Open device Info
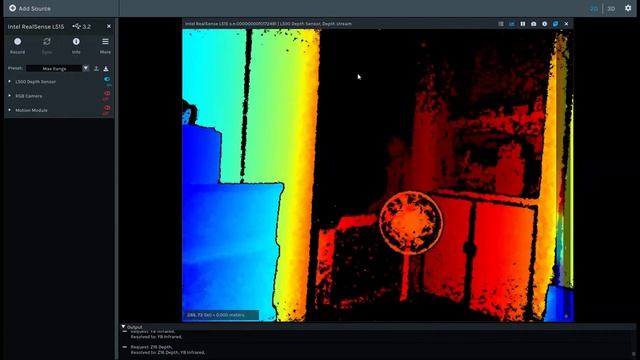The width and height of the screenshot is (640, 360). (x=76, y=45)
